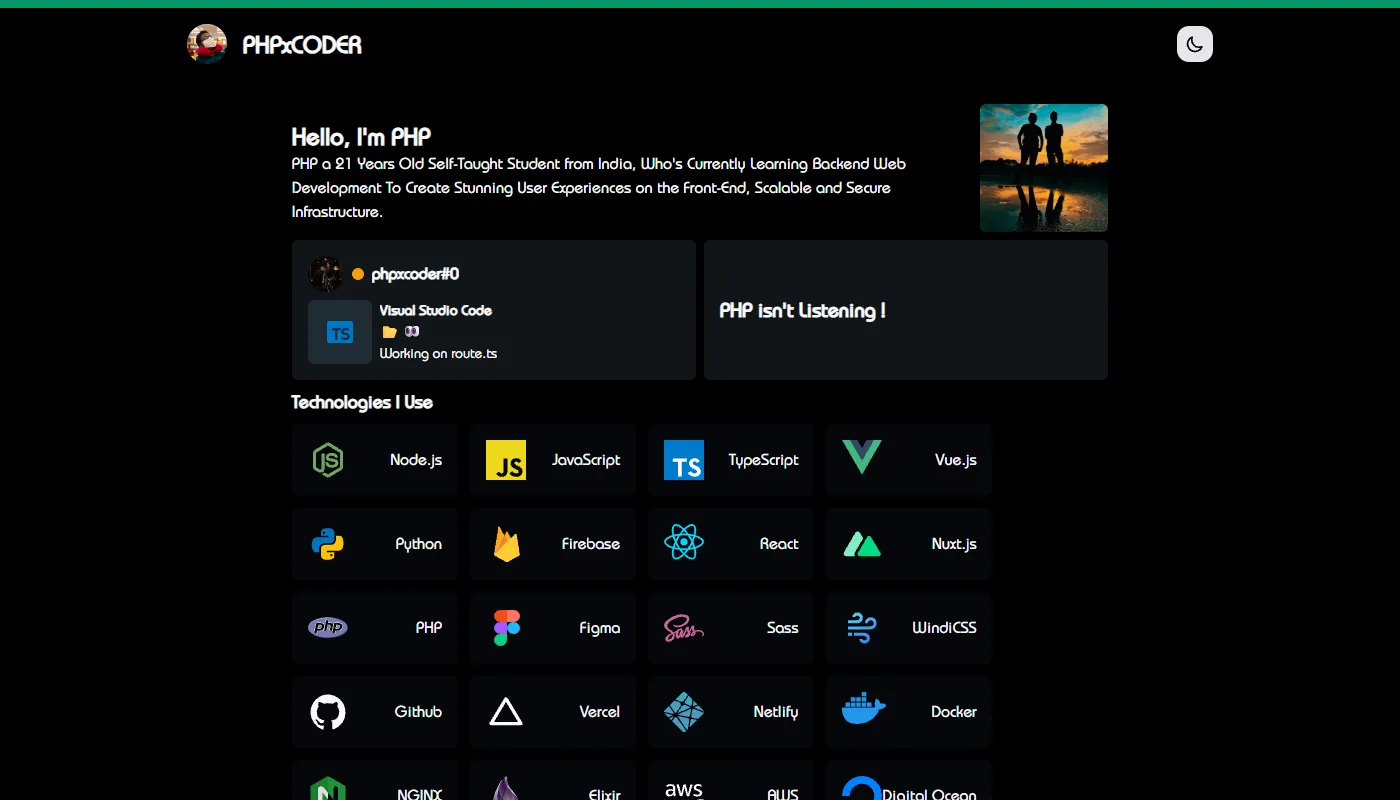Click the Elixir purple drop icon
The width and height of the screenshot is (1400, 800).
[x=506, y=788]
